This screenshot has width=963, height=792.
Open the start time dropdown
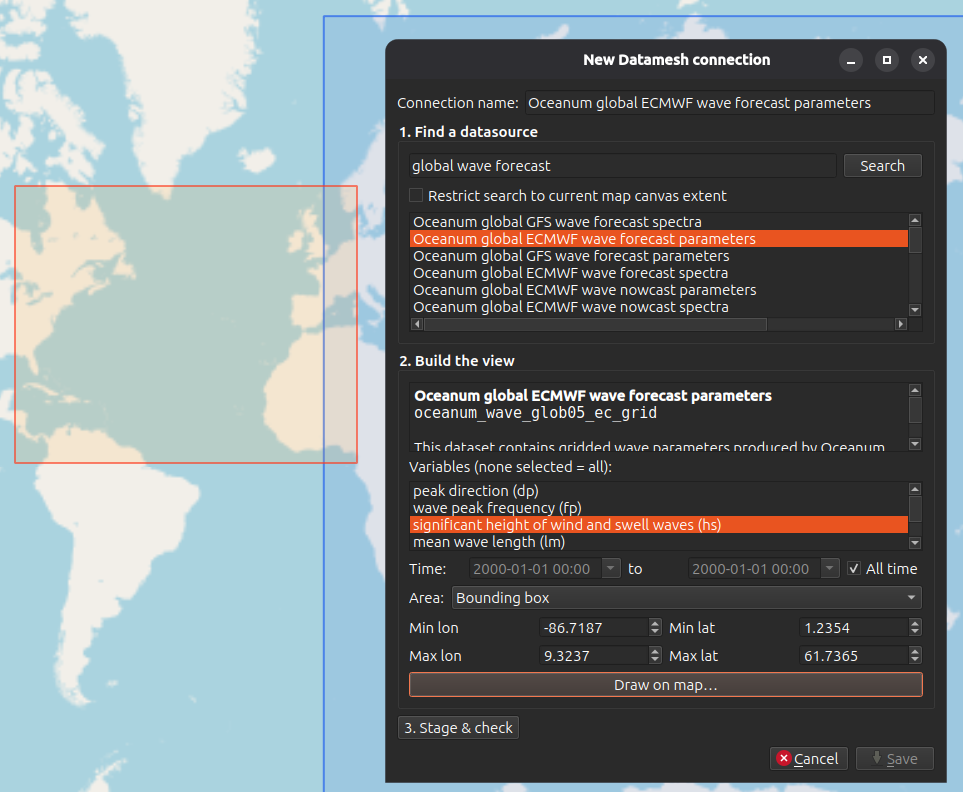(610, 569)
